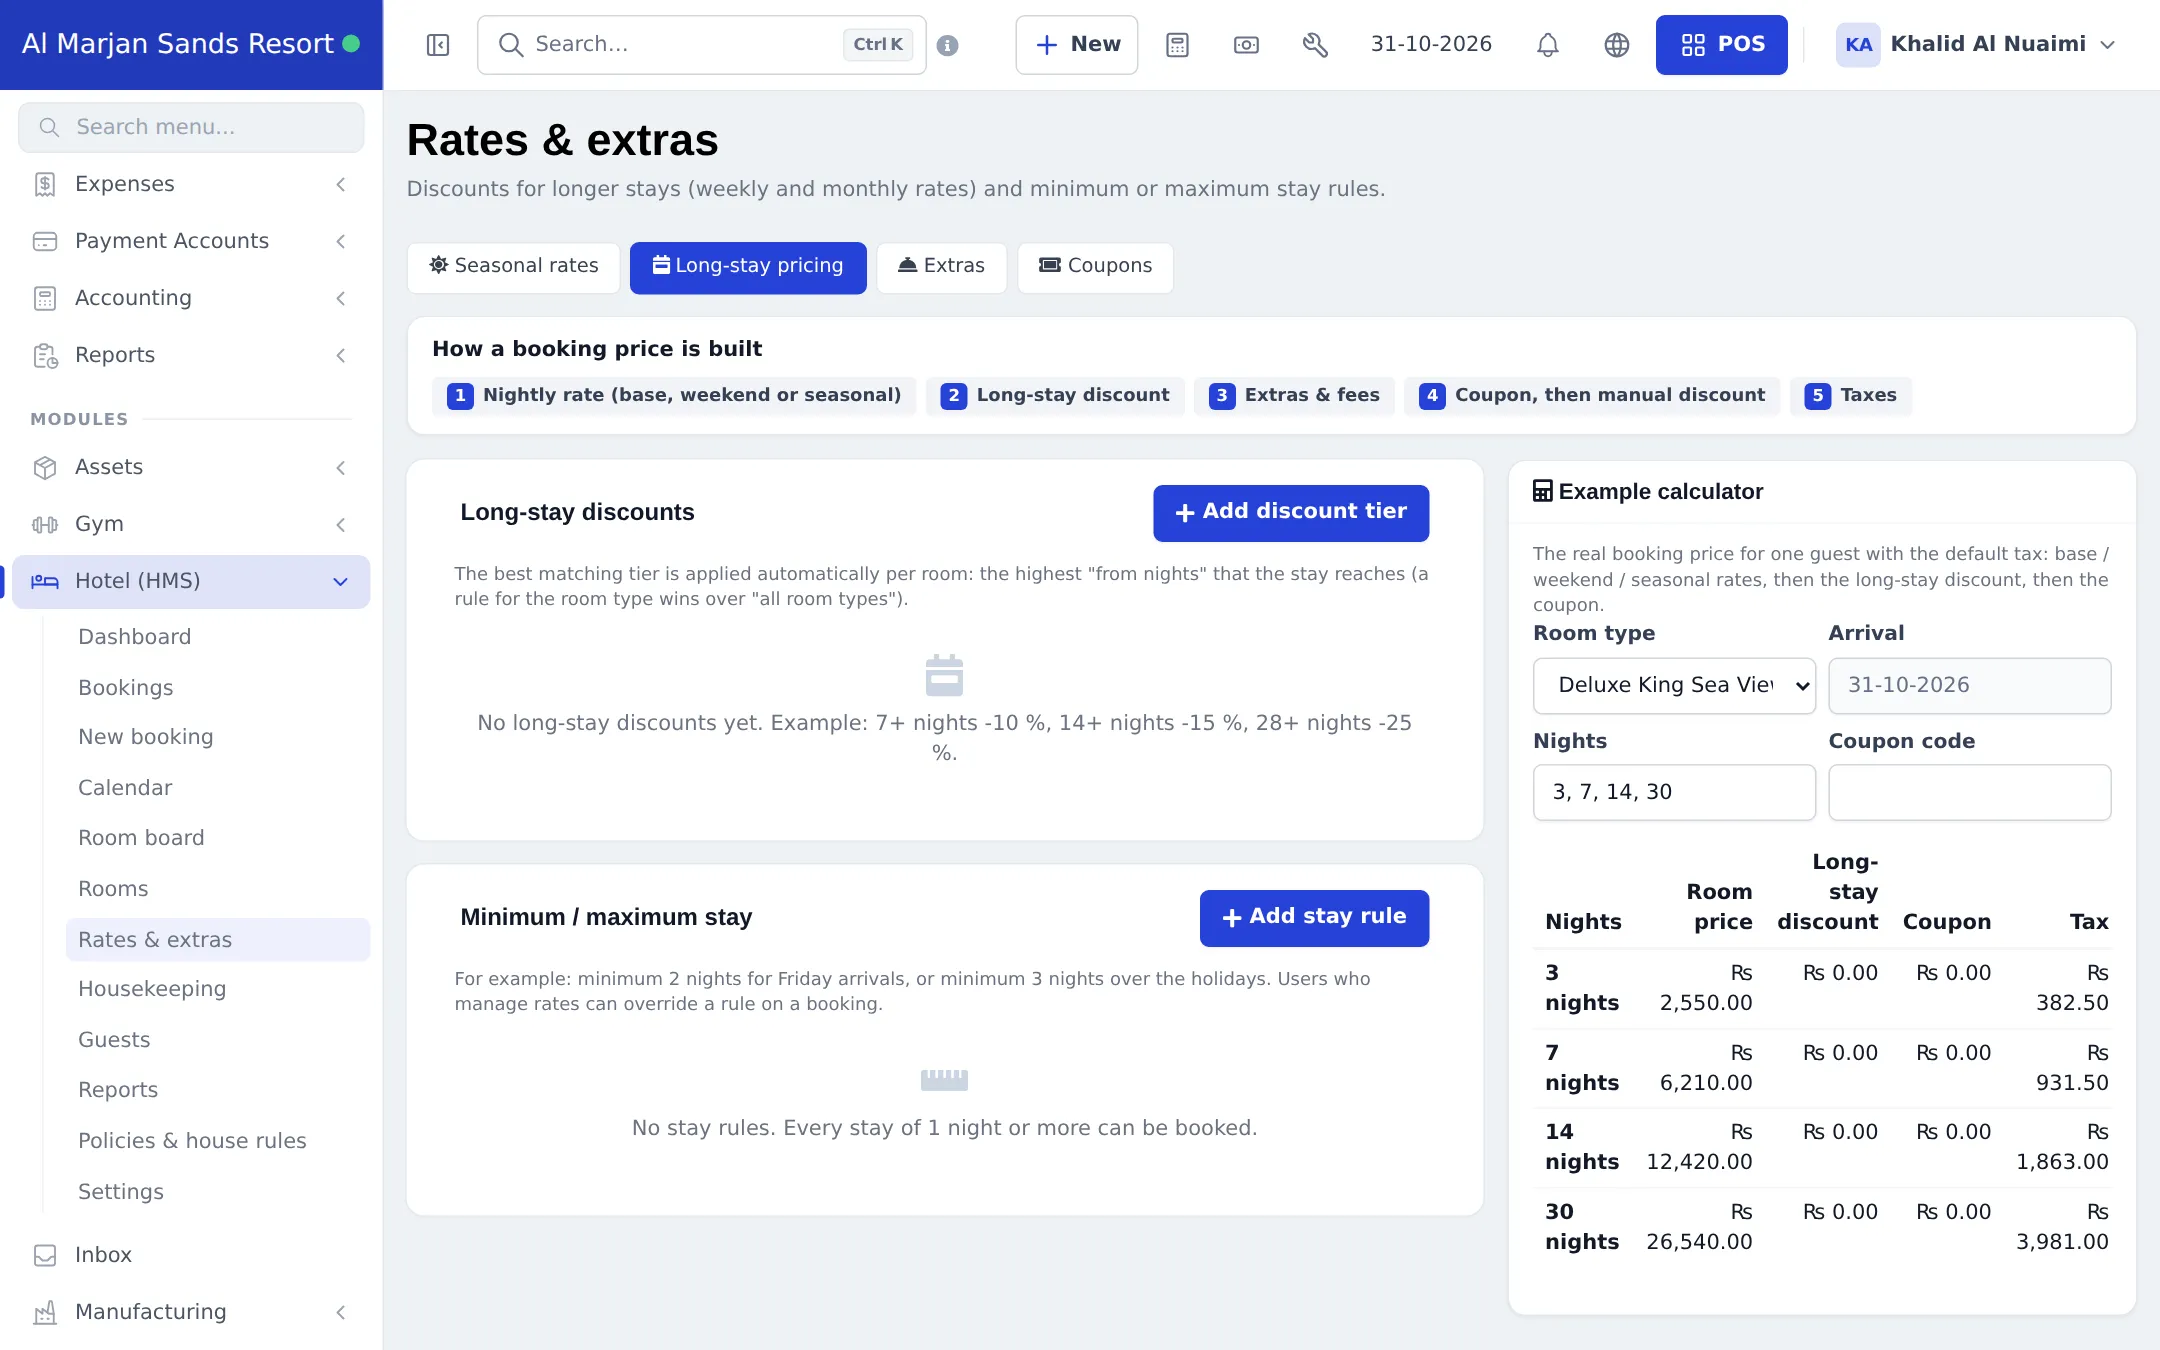Switch to the Extras tab
The height and width of the screenshot is (1350, 2160).
pos(941,266)
